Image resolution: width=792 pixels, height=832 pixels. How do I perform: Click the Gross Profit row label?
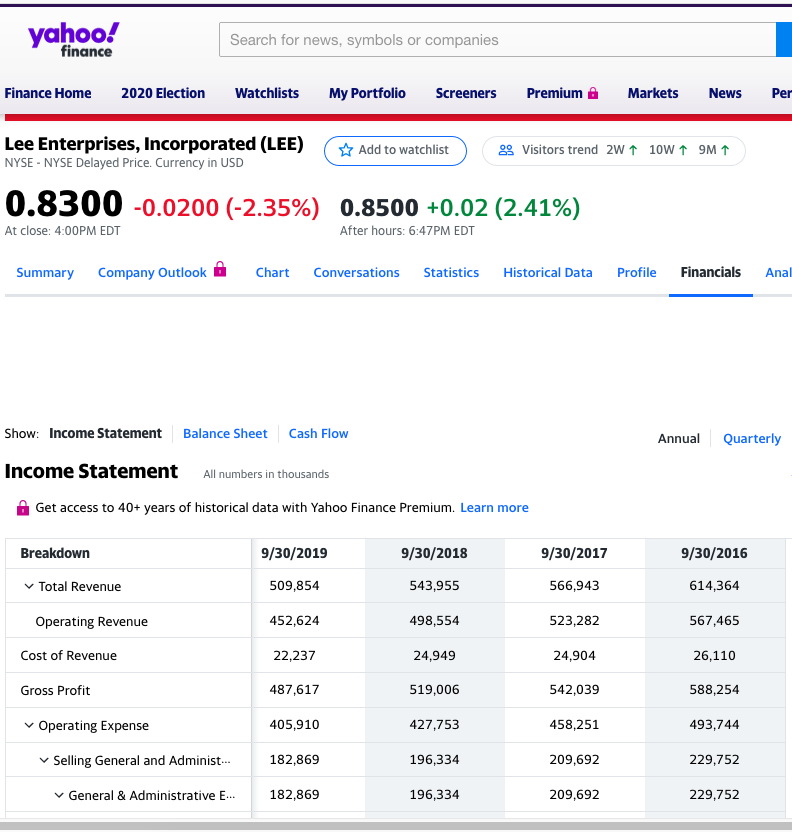55,691
